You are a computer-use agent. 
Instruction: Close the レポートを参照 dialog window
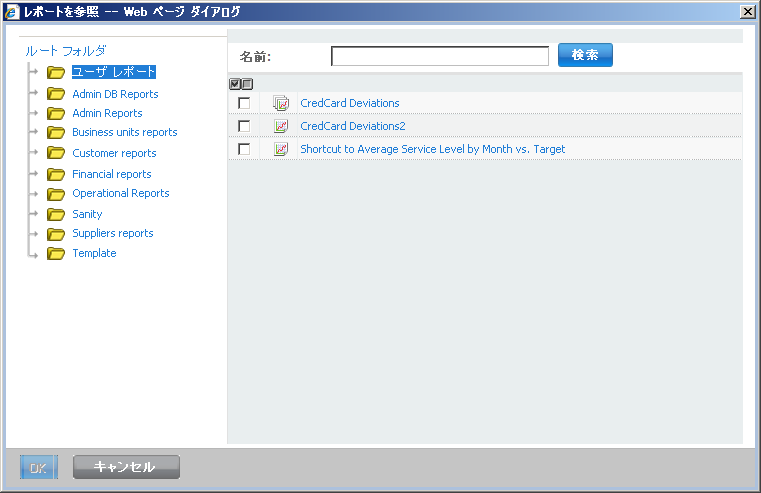(747, 12)
